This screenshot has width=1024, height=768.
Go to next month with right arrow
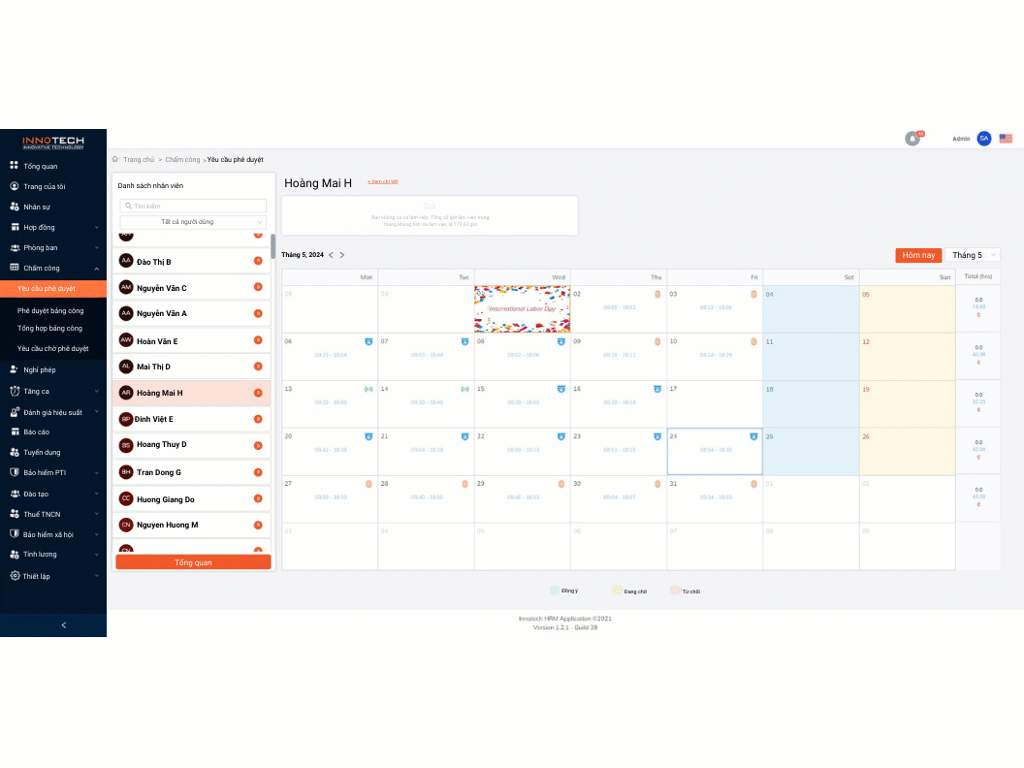click(x=342, y=255)
